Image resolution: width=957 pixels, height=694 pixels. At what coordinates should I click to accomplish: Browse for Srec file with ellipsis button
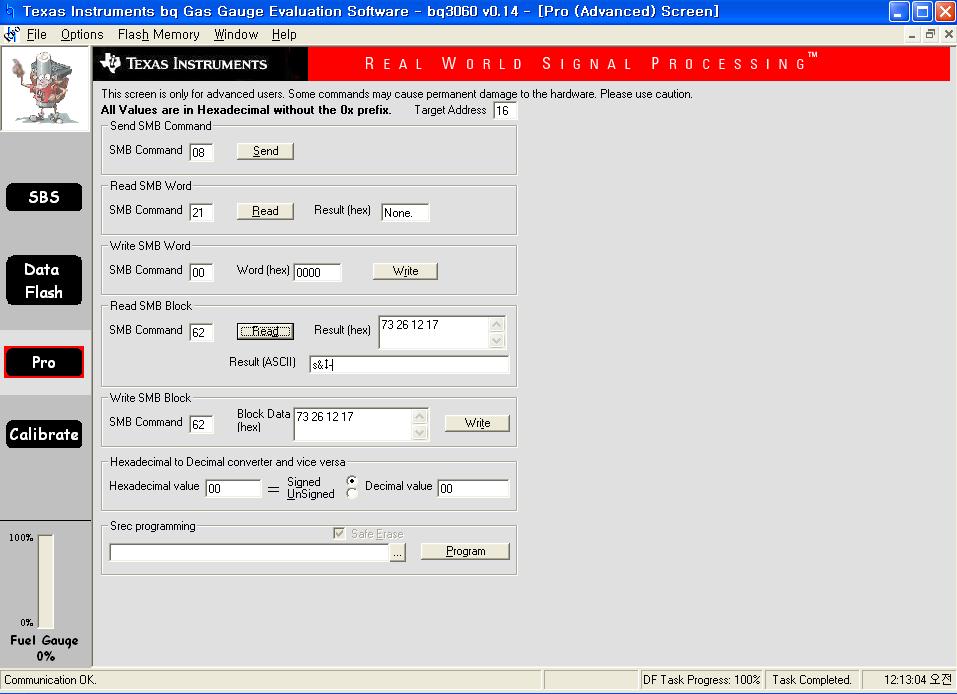pyautogui.click(x=397, y=552)
